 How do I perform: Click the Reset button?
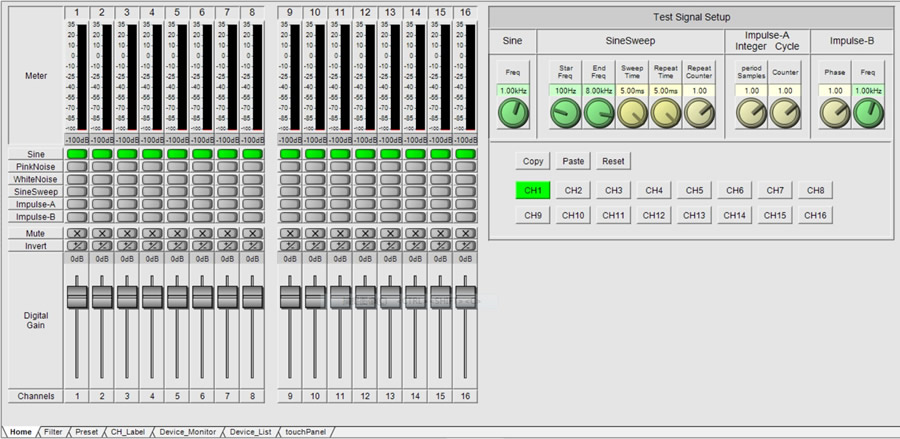click(x=613, y=161)
